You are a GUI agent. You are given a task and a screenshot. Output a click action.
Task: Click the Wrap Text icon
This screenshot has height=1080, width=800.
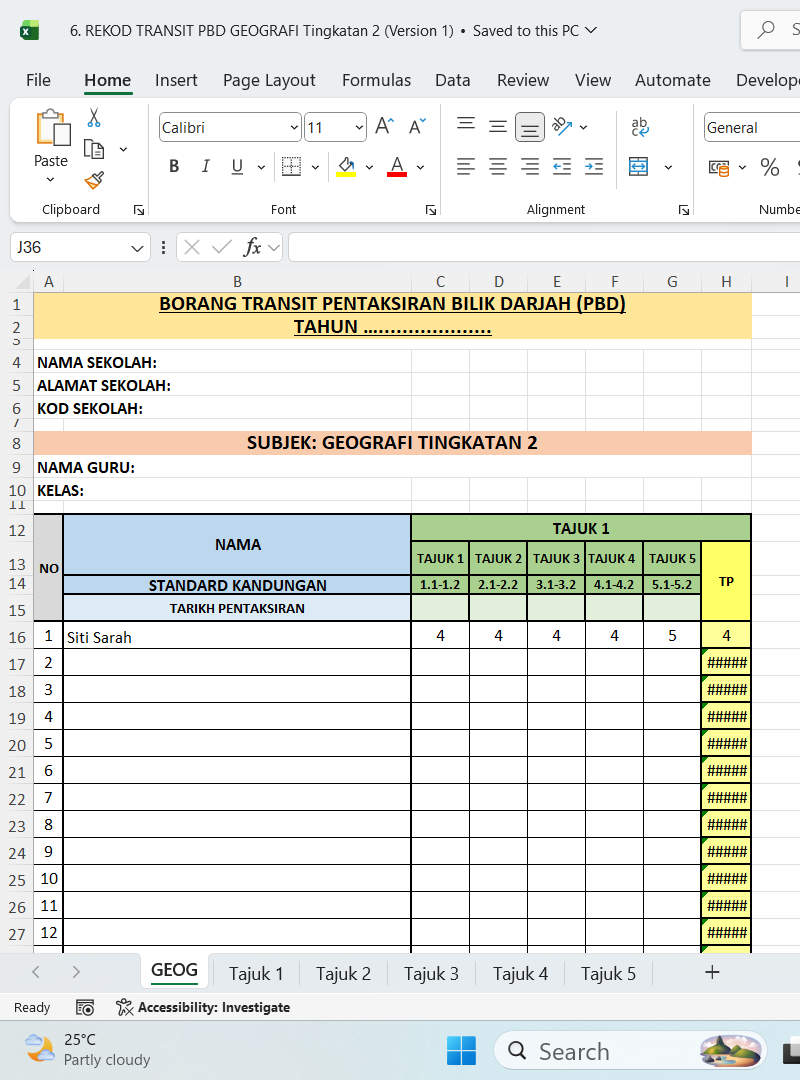coord(640,127)
